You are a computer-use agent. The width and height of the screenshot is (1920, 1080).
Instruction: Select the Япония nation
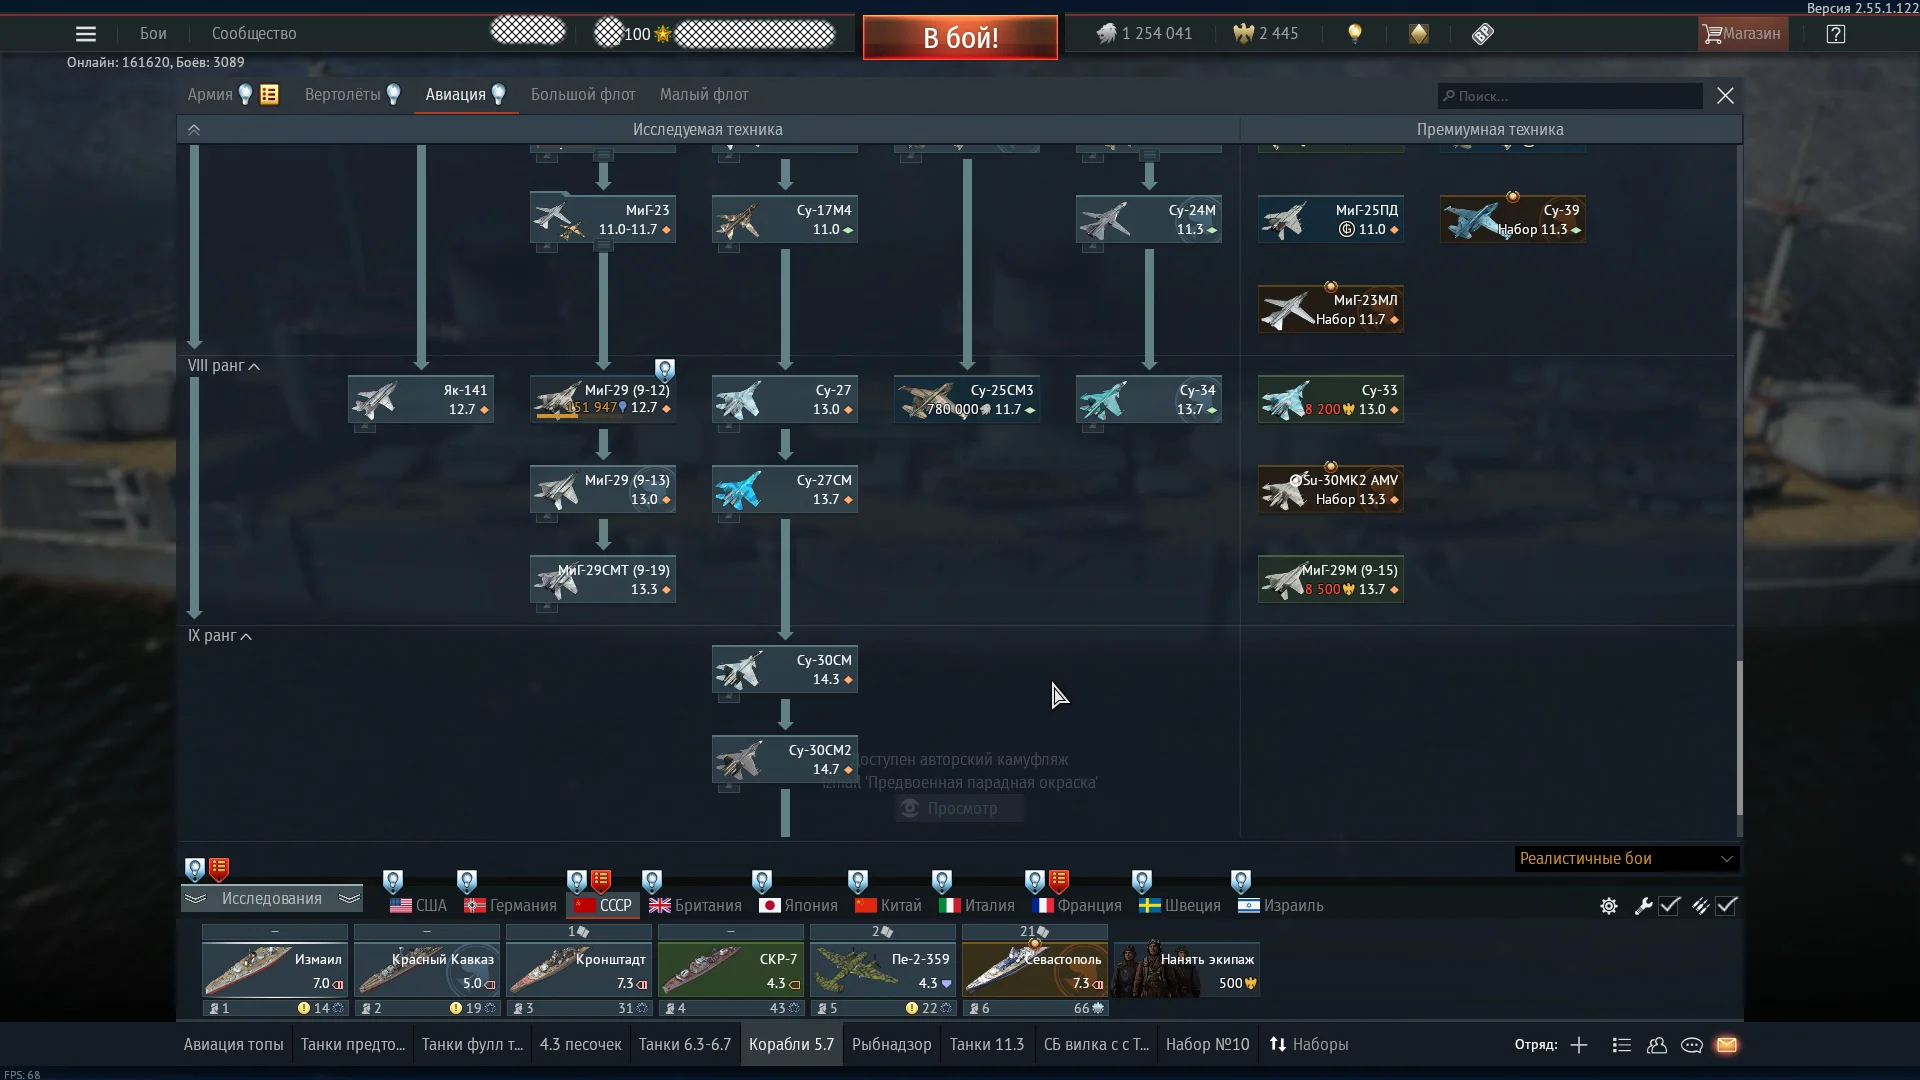[798, 905]
